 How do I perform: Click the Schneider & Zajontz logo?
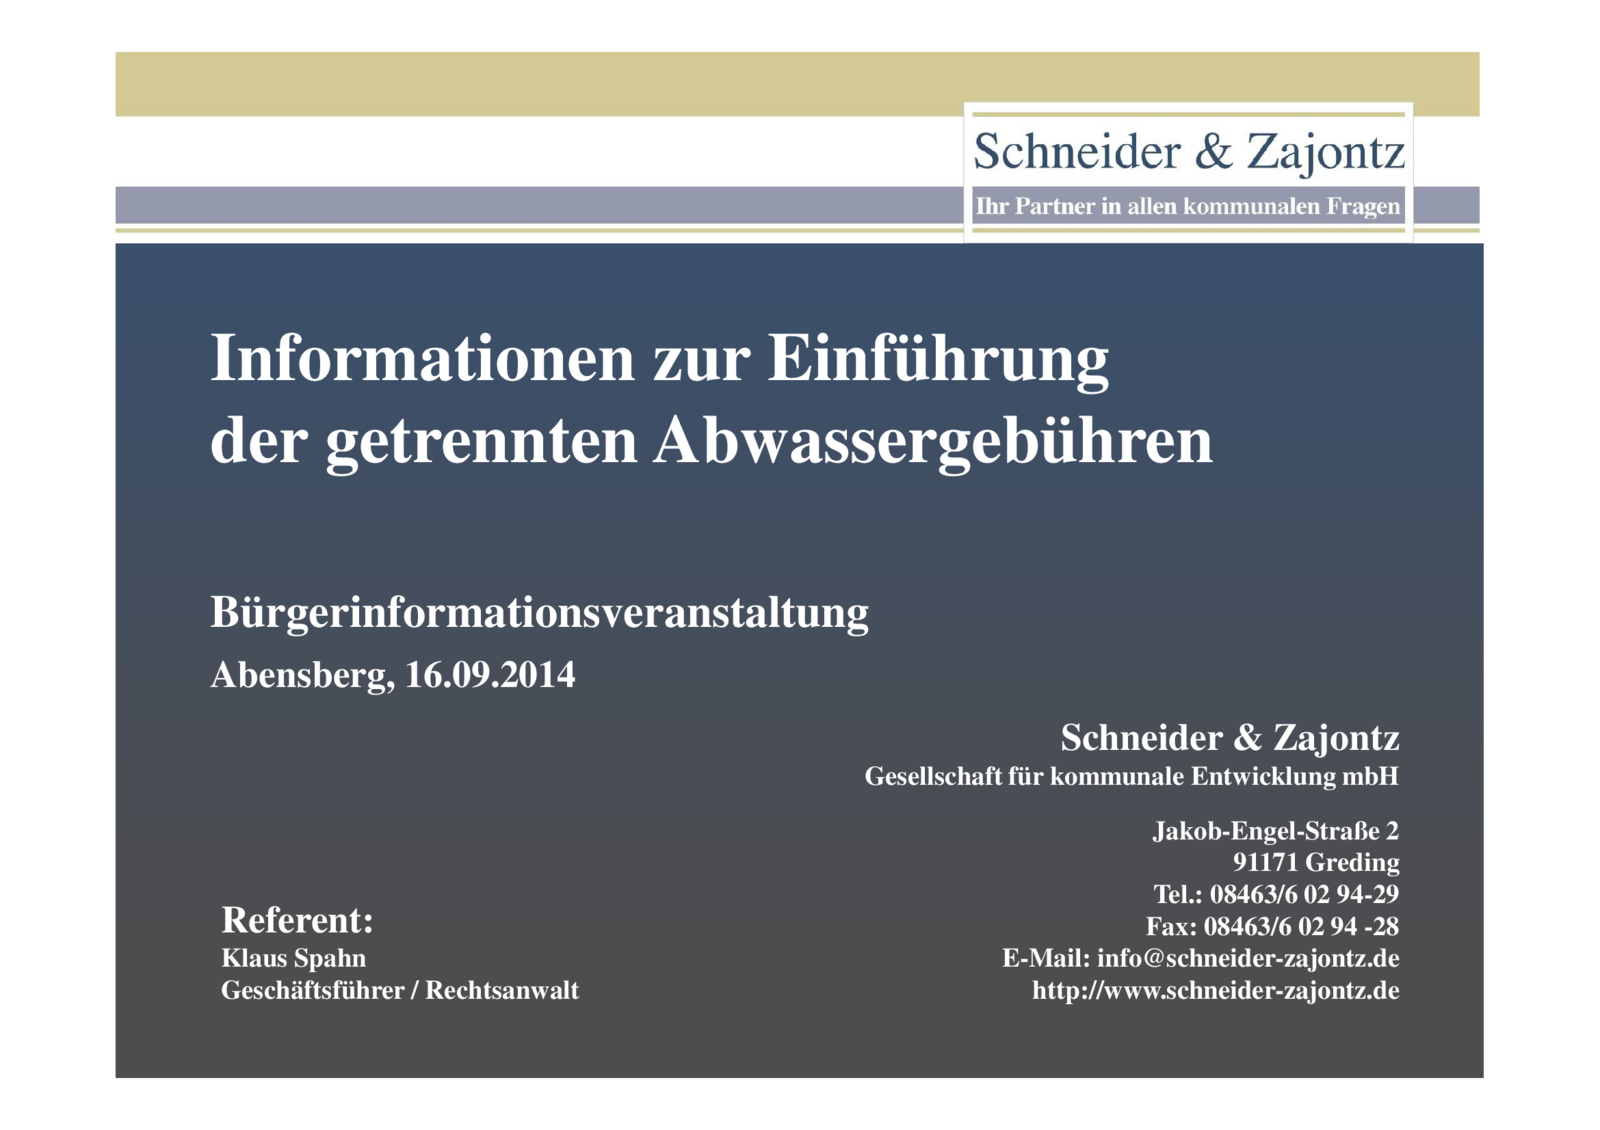(1190, 150)
